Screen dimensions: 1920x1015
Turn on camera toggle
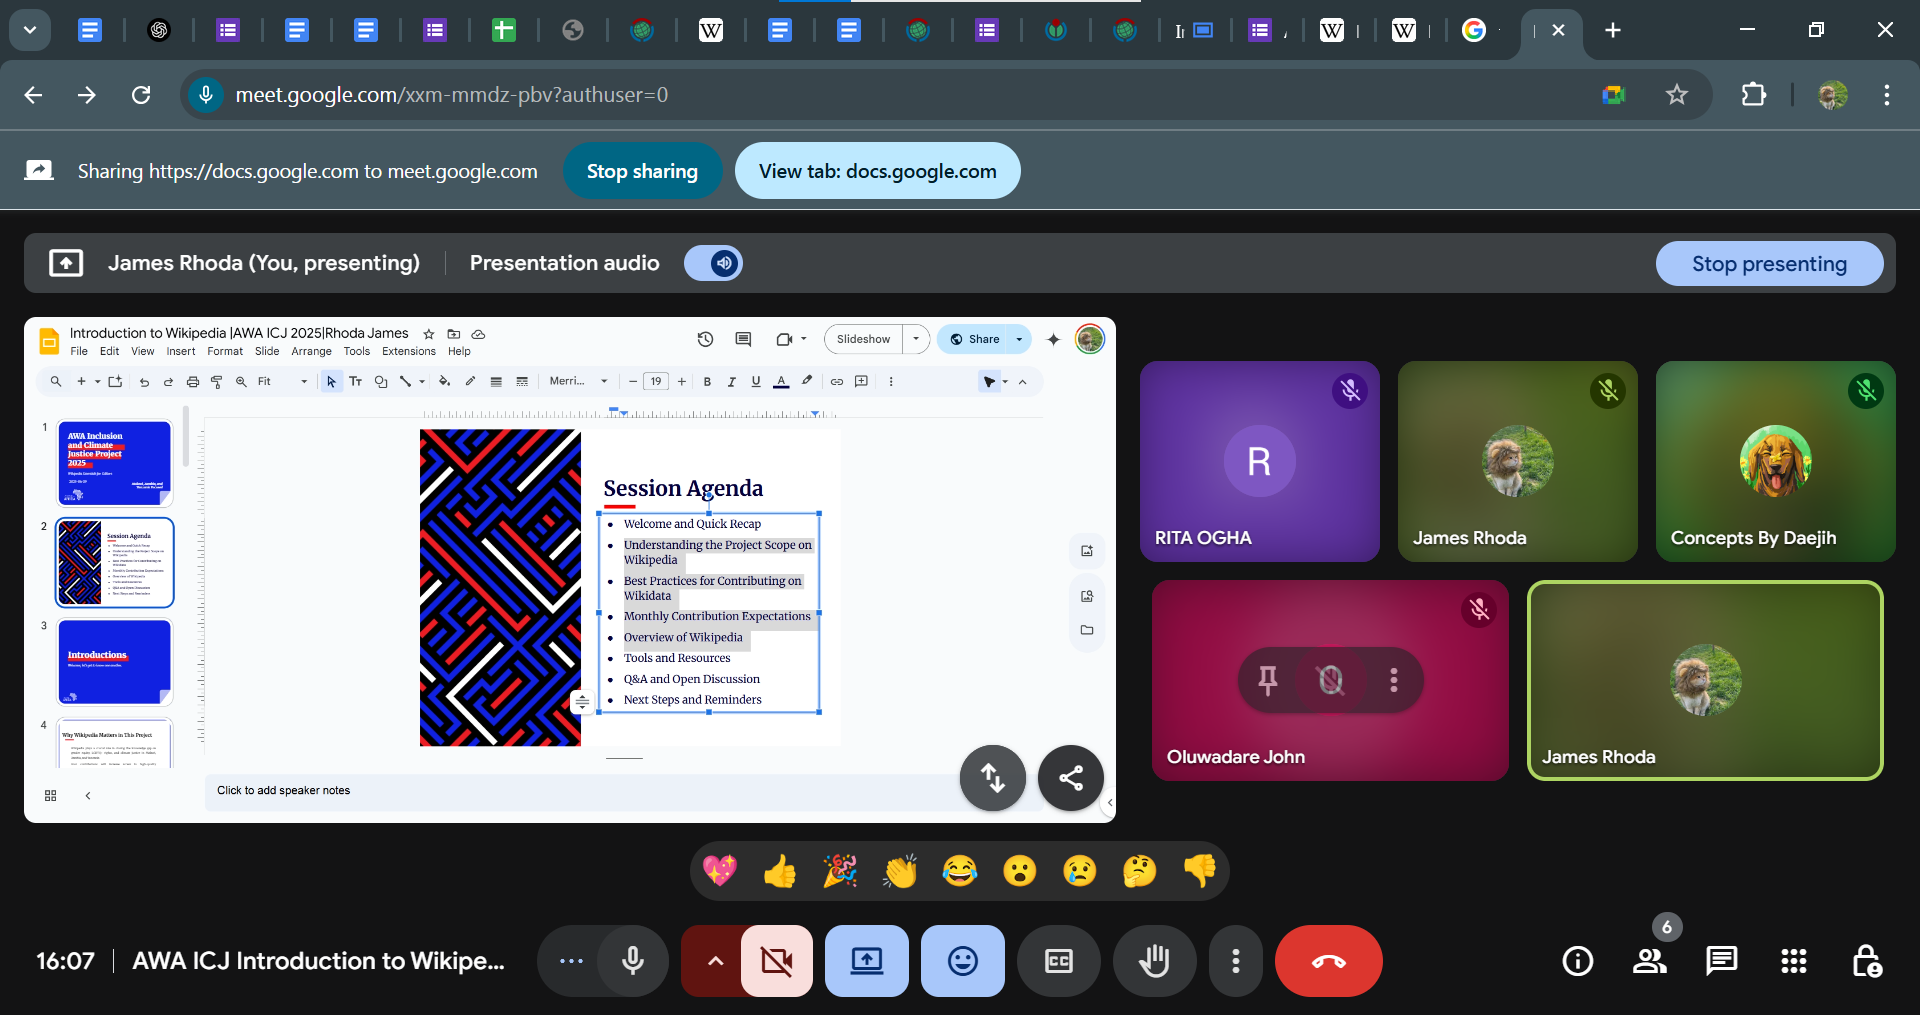(x=776, y=961)
